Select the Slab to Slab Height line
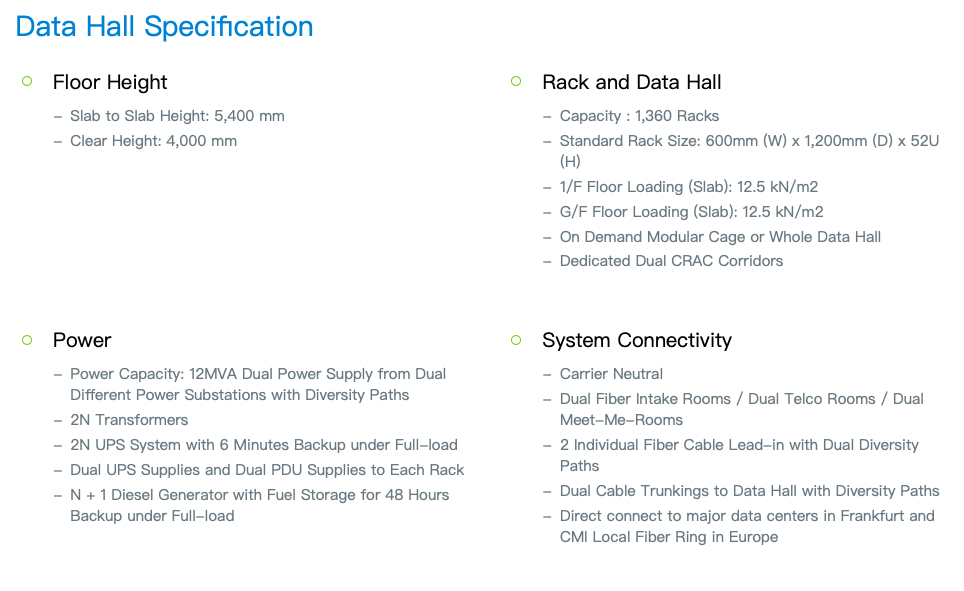The width and height of the screenshot is (964, 591). [177, 116]
